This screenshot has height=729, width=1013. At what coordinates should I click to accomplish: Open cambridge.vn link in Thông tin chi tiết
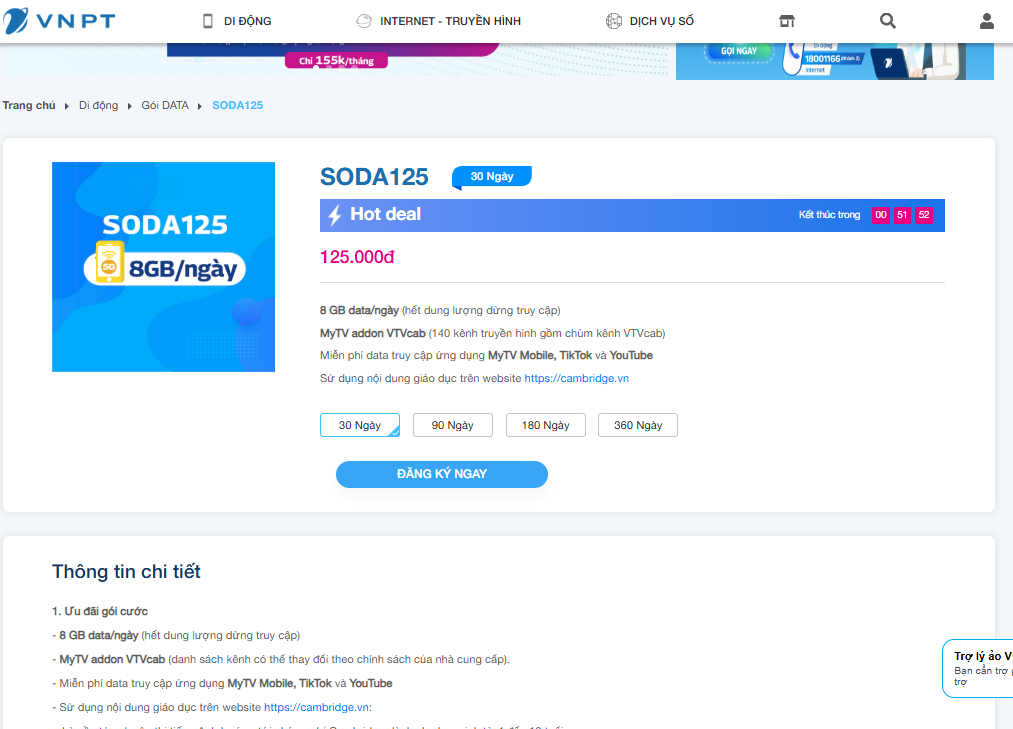click(x=317, y=707)
